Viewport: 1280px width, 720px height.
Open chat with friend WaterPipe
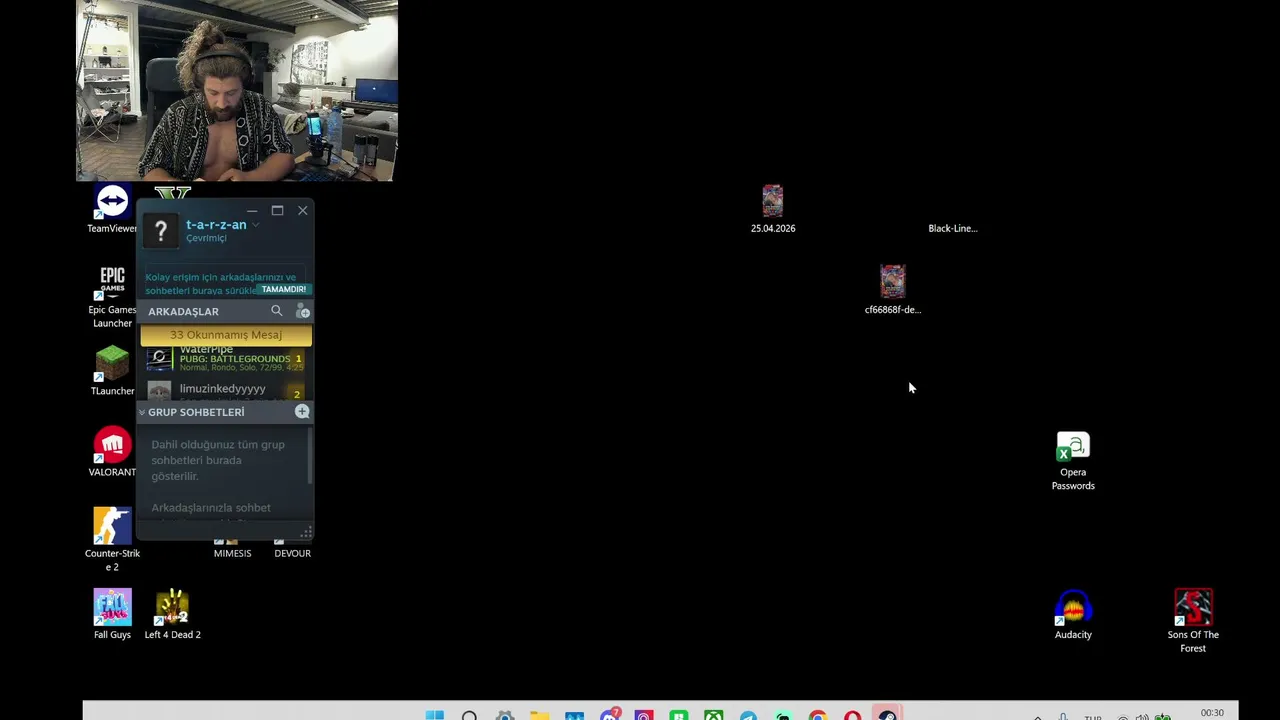coord(226,359)
